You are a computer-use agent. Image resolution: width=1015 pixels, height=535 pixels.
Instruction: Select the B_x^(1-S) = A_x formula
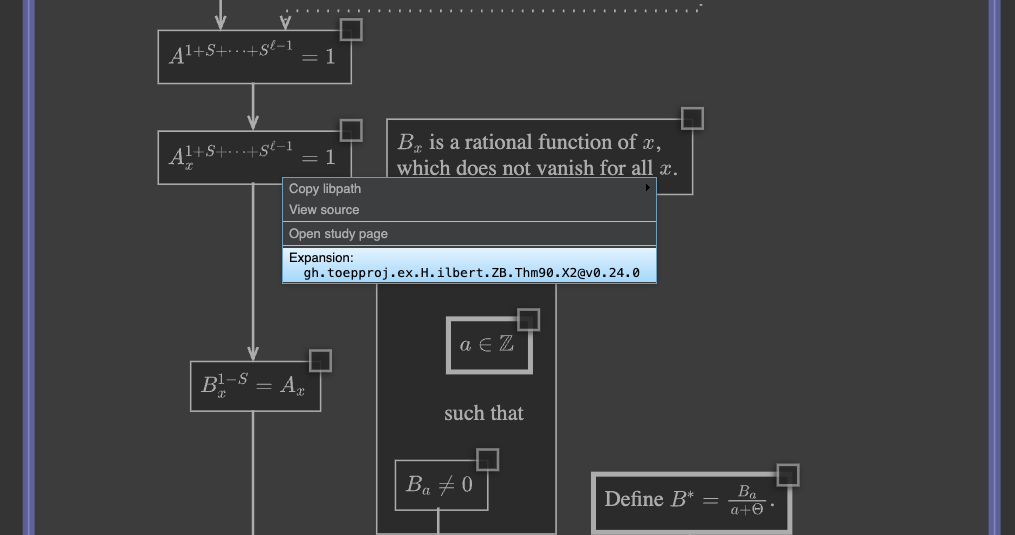click(254, 386)
